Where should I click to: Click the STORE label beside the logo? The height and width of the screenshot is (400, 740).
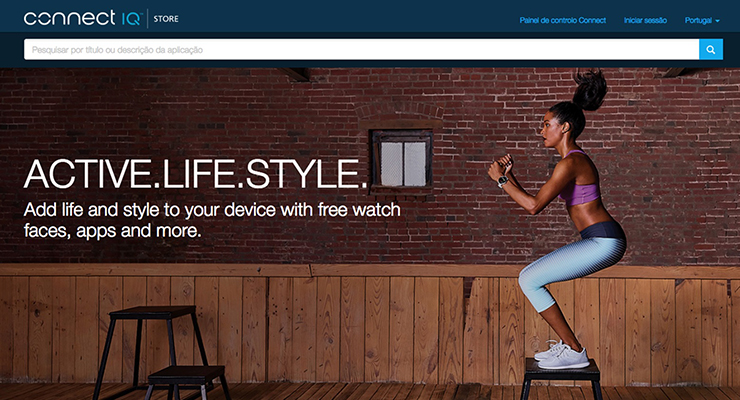pyautogui.click(x=166, y=19)
